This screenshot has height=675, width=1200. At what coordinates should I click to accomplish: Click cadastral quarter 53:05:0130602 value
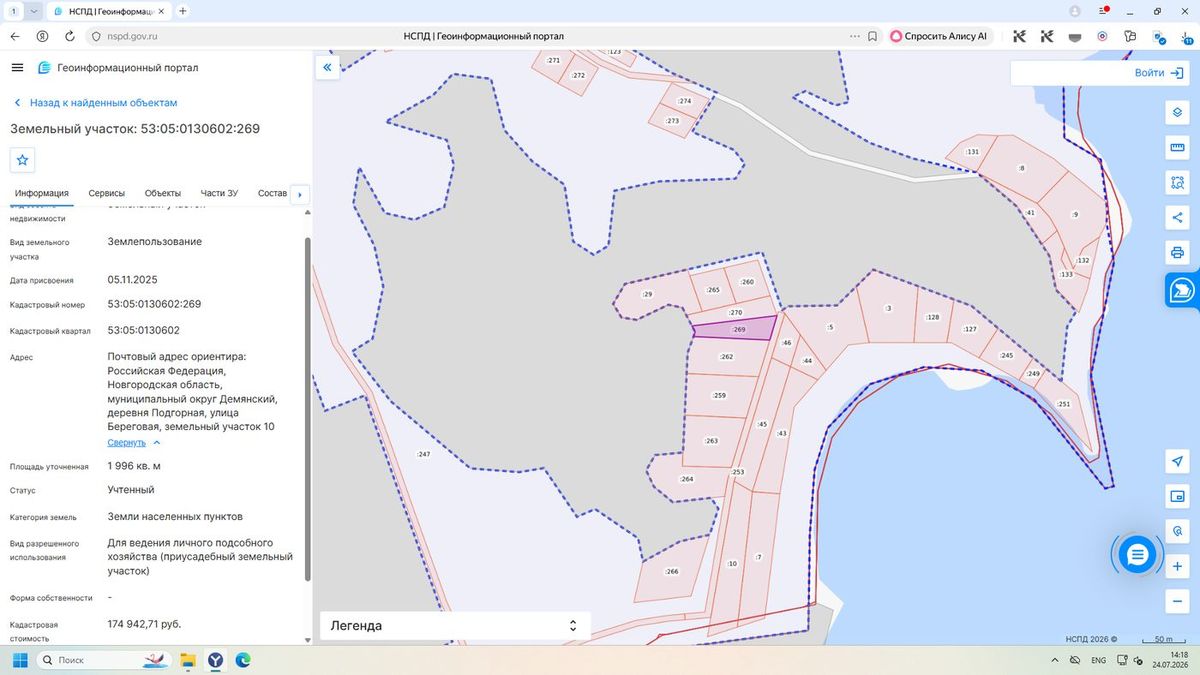pyautogui.click(x=143, y=330)
